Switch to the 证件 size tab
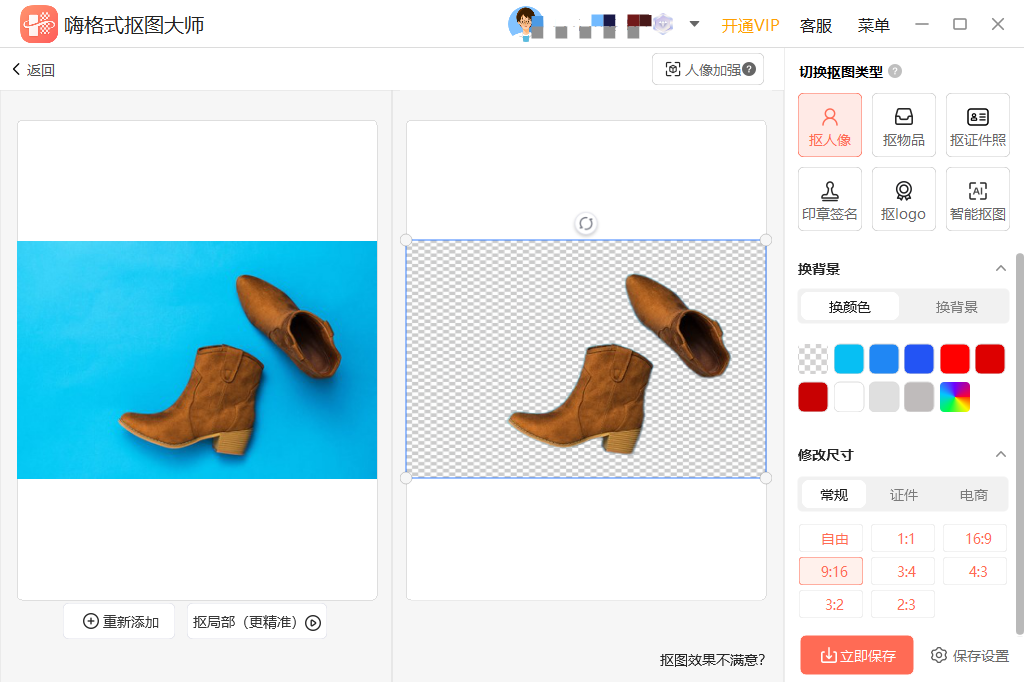1024x682 pixels. pyautogui.click(x=904, y=495)
